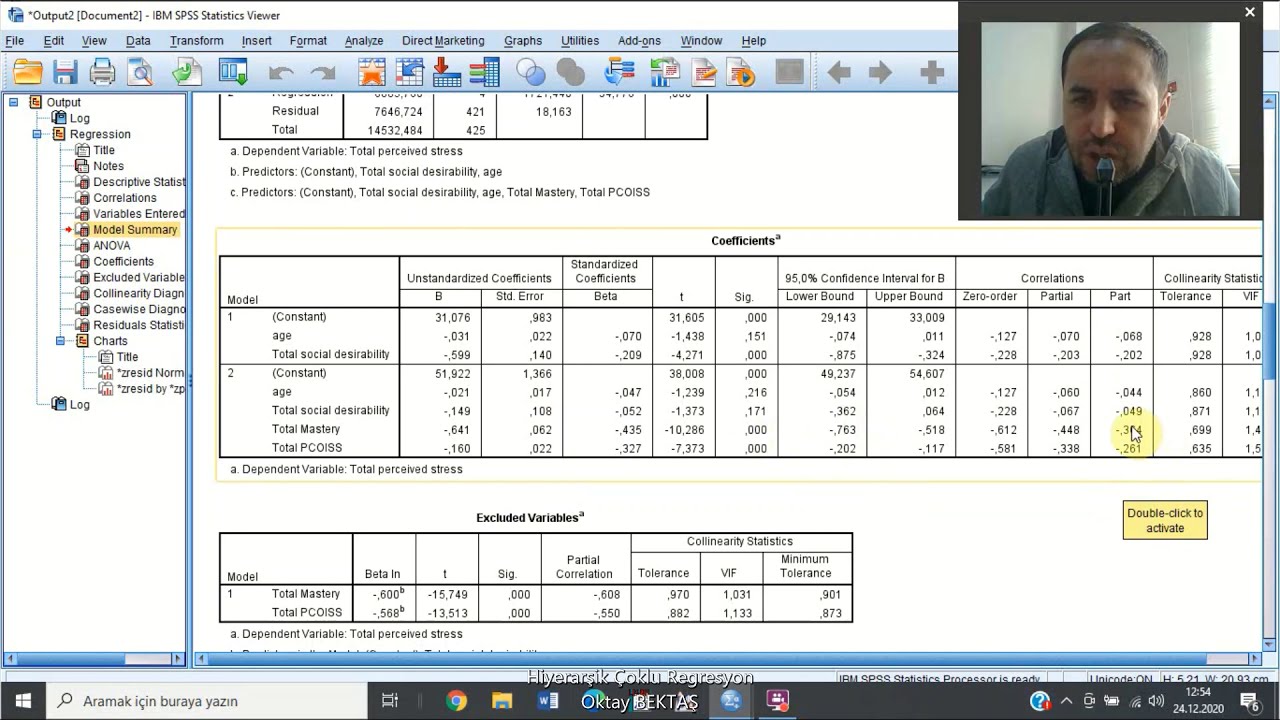Click the Go to Variable toolbar icon

446,72
